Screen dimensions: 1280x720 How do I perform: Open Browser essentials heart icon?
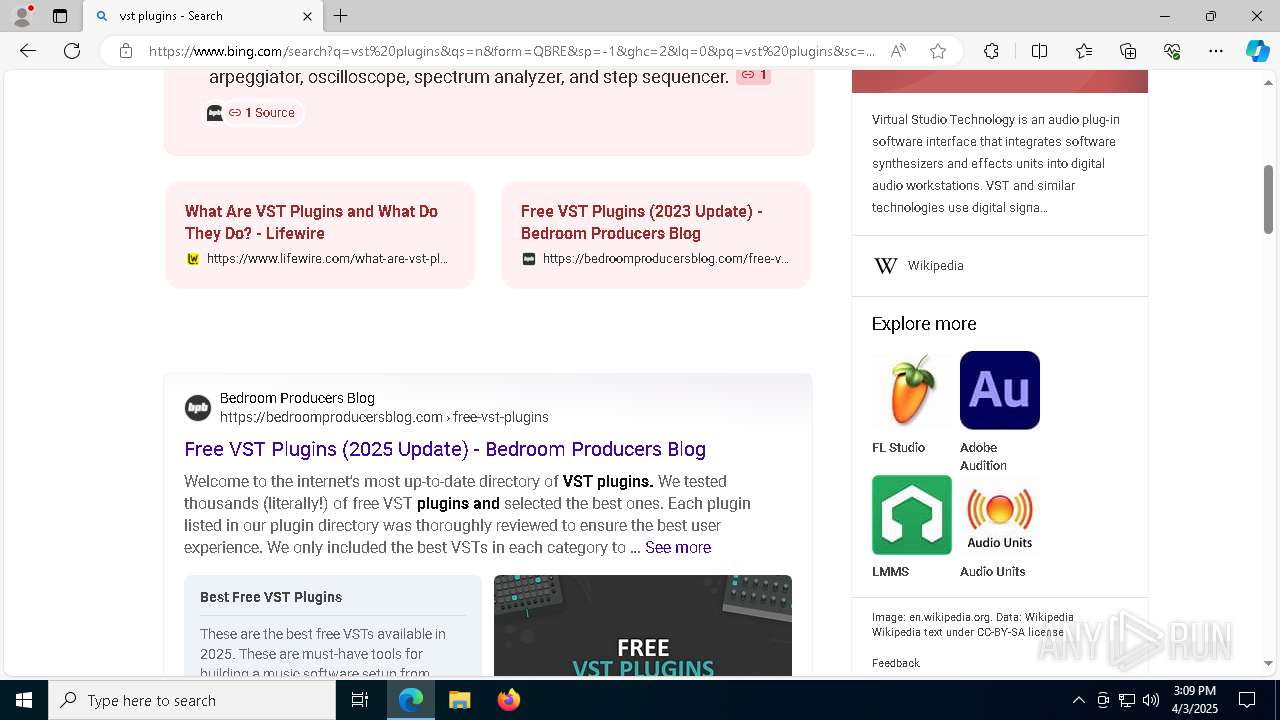click(x=1172, y=51)
